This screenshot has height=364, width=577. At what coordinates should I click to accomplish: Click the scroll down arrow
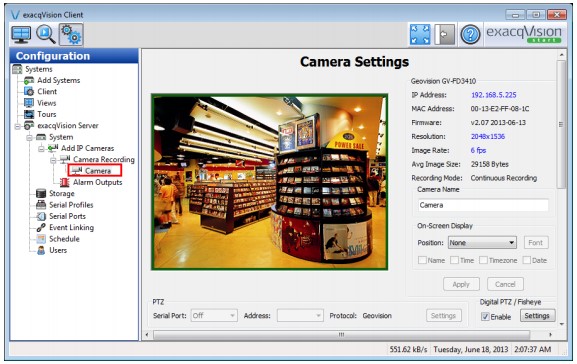coord(562,324)
